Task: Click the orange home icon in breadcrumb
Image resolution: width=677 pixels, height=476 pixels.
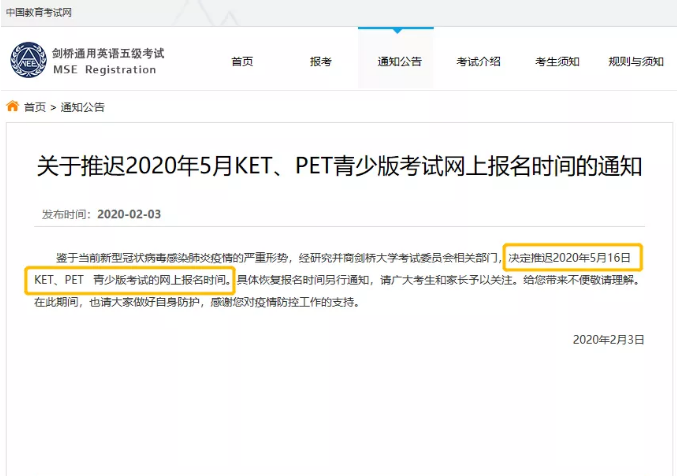Action: pyautogui.click(x=13, y=106)
